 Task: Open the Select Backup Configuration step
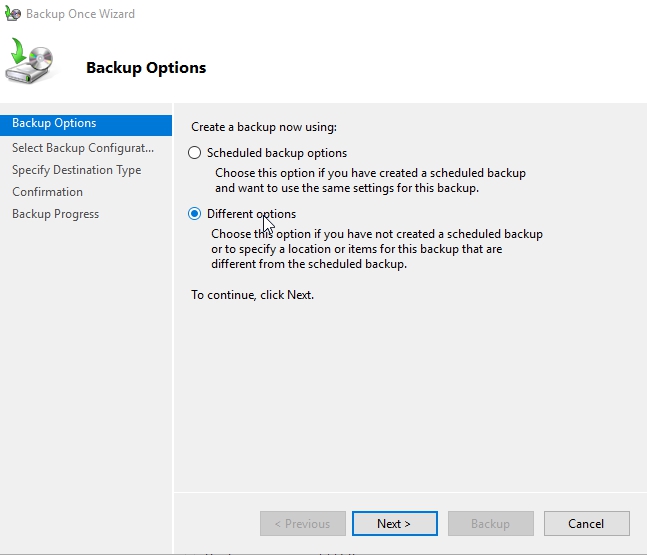83,148
